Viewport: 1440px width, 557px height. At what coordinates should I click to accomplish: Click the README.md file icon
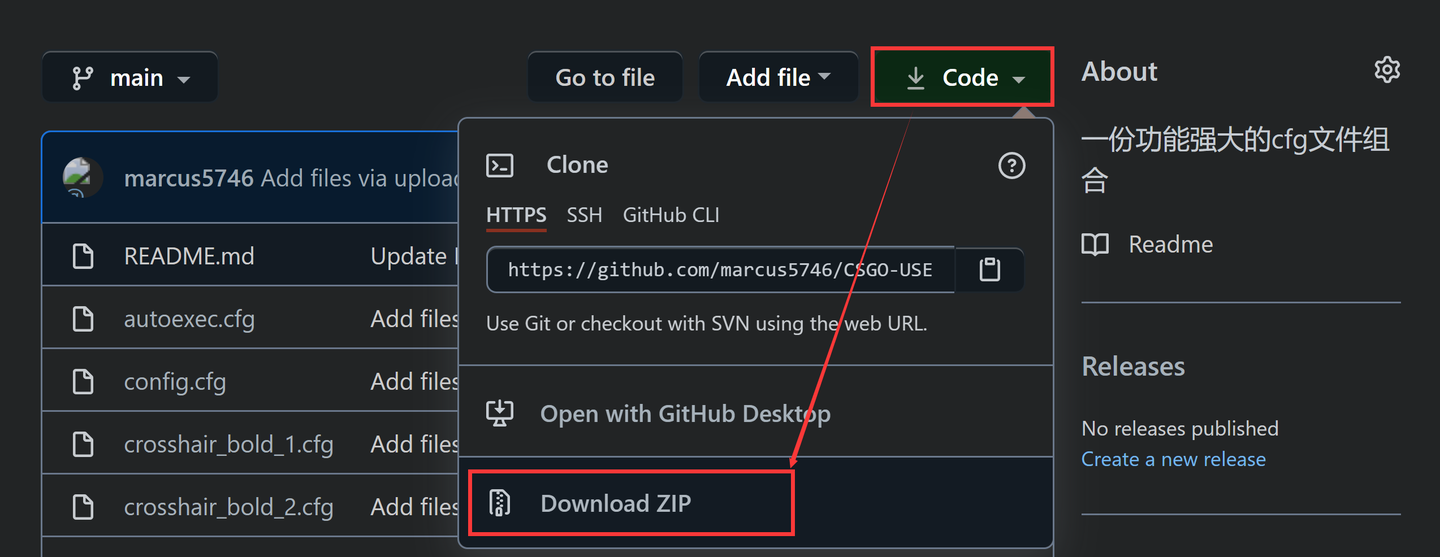83,257
